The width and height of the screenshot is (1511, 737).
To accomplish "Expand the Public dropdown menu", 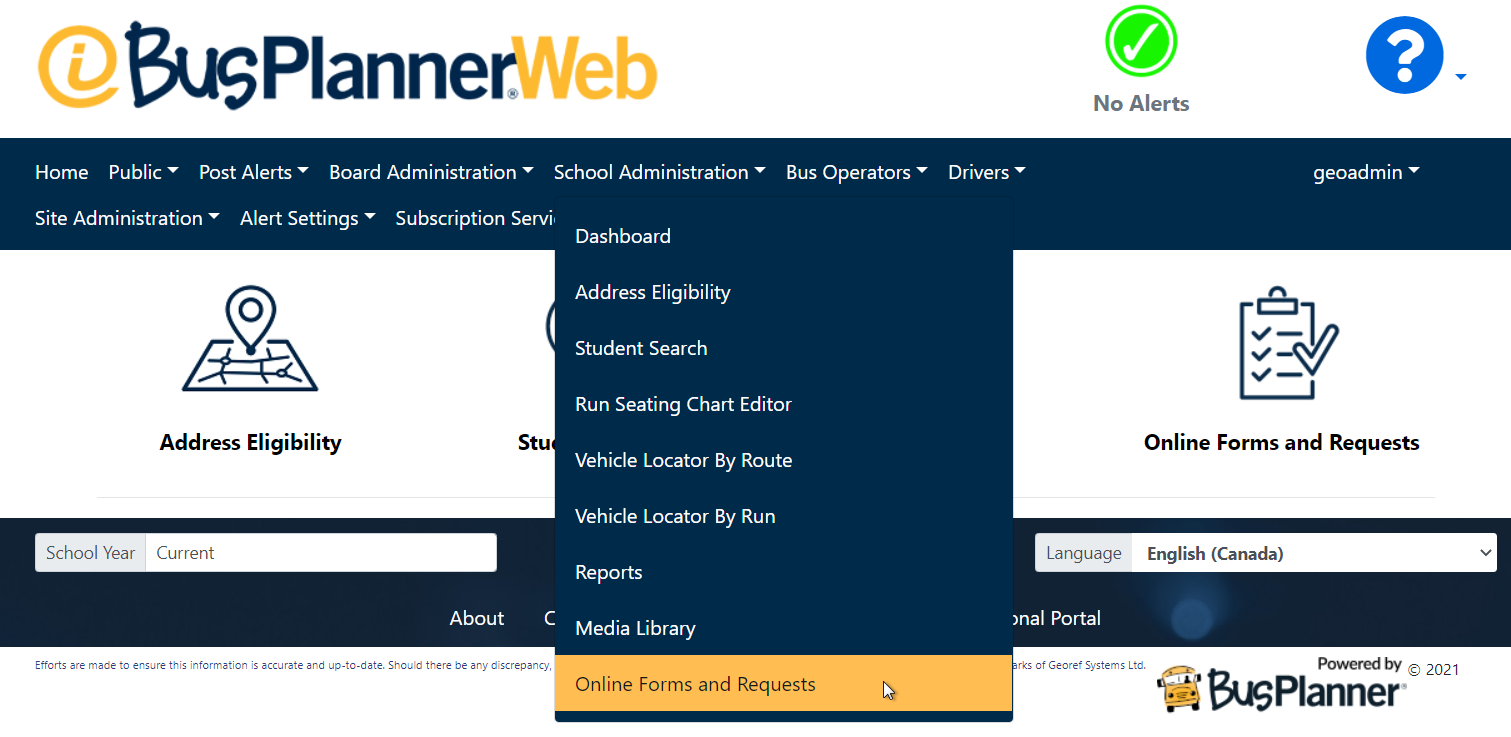I will 143,172.
